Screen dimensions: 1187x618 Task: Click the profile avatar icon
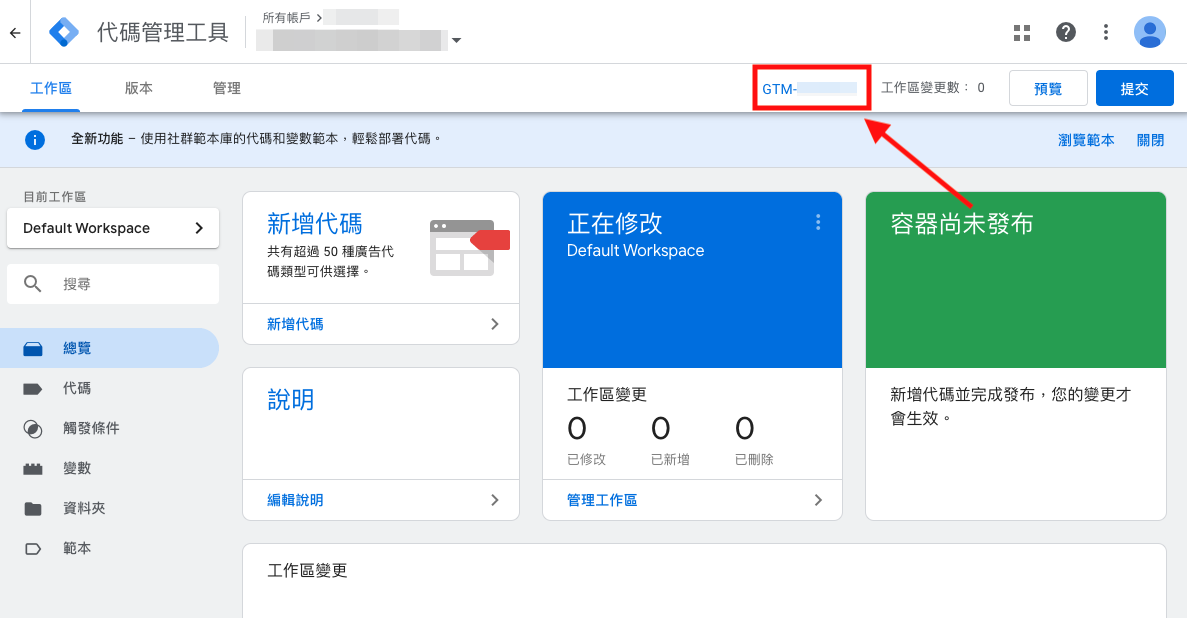tap(1149, 32)
